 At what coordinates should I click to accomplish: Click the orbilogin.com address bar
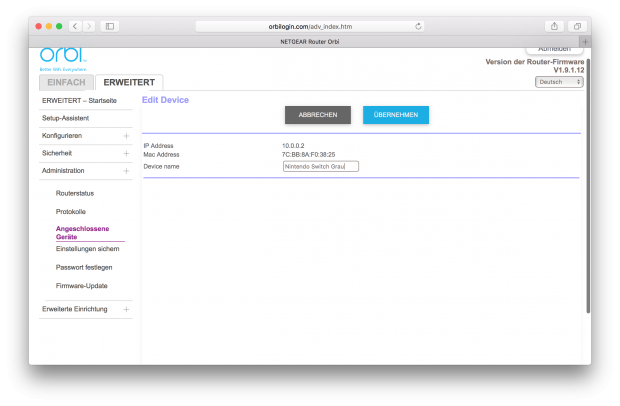pos(310,25)
